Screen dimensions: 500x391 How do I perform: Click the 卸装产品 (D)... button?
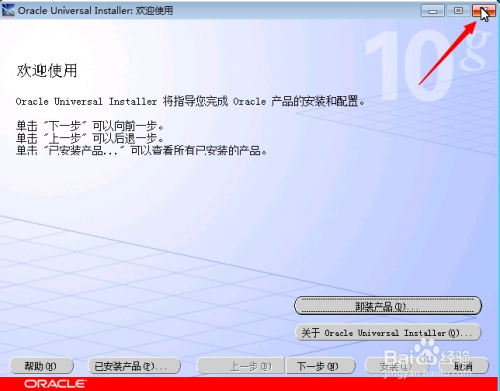coord(388,305)
